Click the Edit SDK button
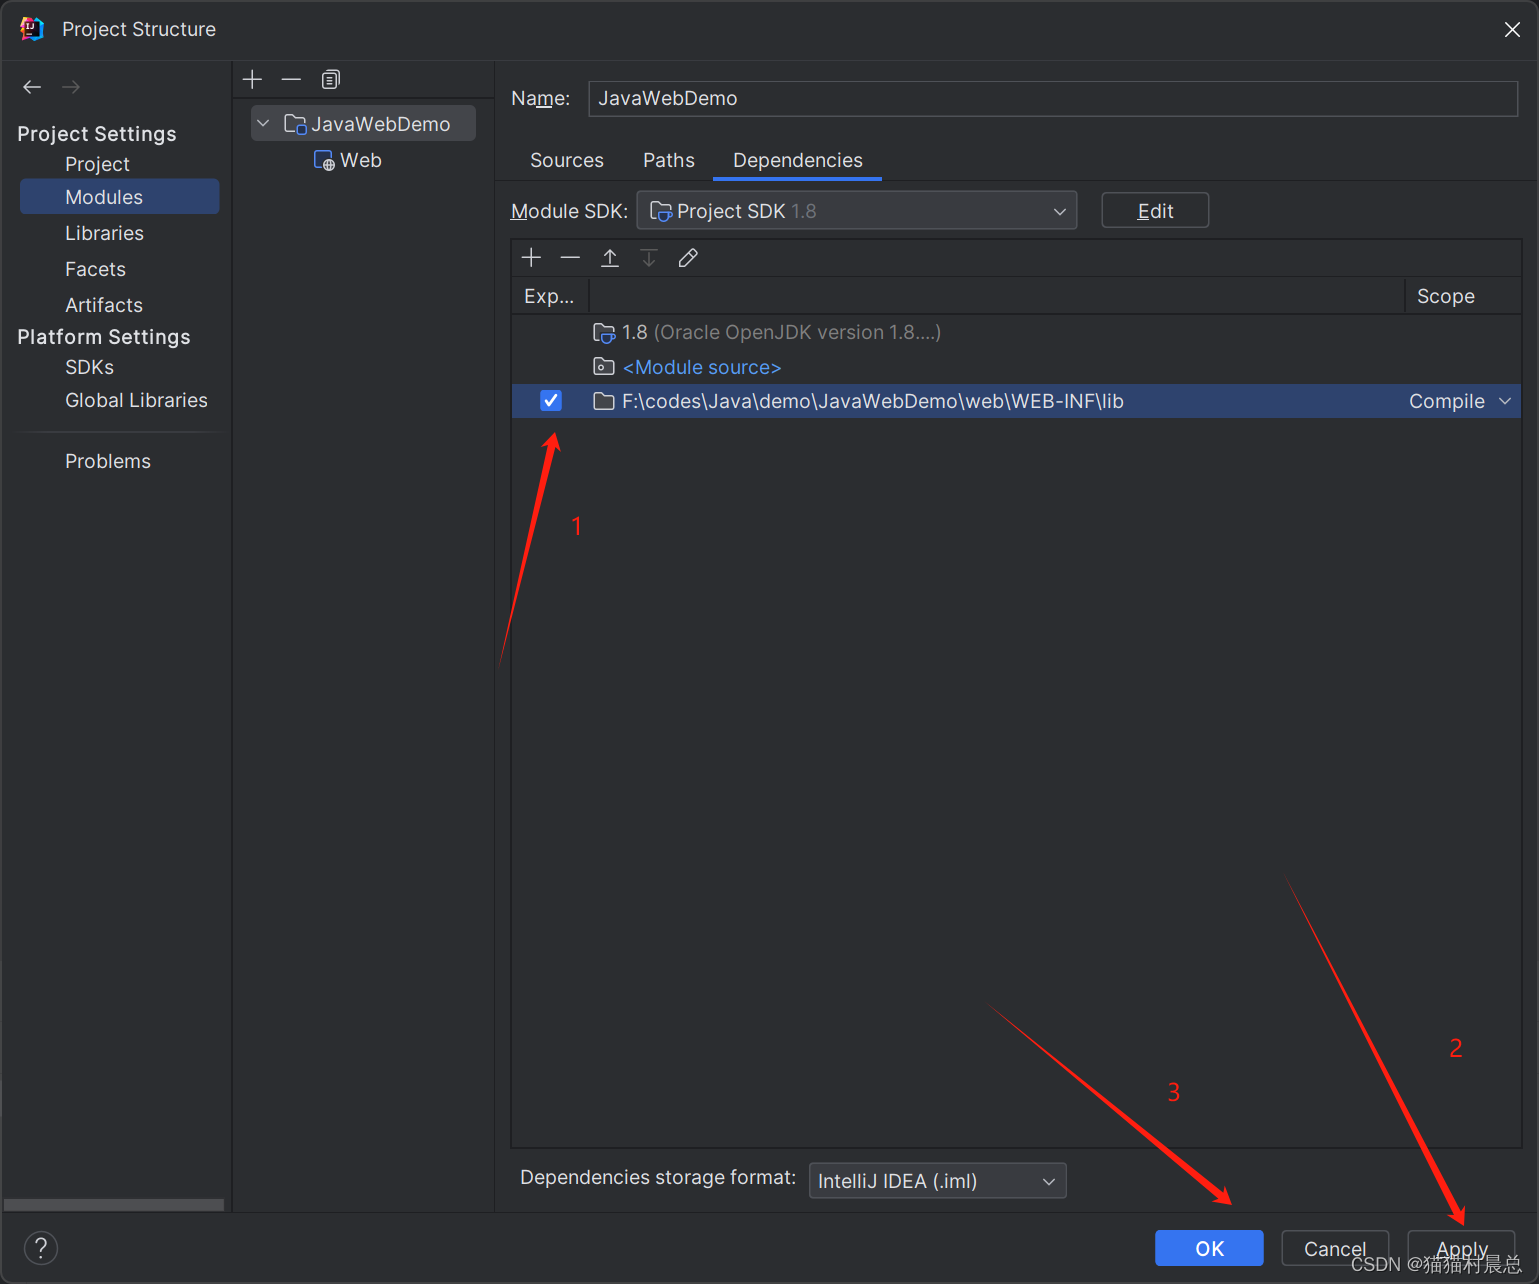This screenshot has height=1284, width=1539. [1155, 211]
